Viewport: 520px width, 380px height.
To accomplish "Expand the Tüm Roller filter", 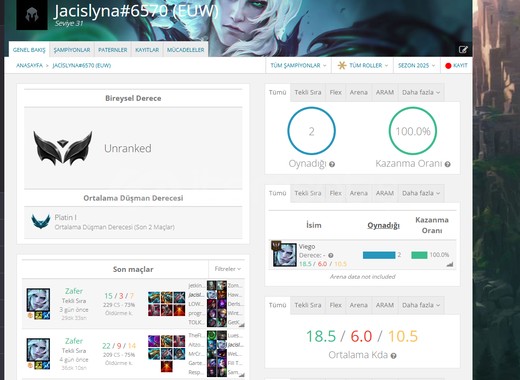I will point(363,65).
